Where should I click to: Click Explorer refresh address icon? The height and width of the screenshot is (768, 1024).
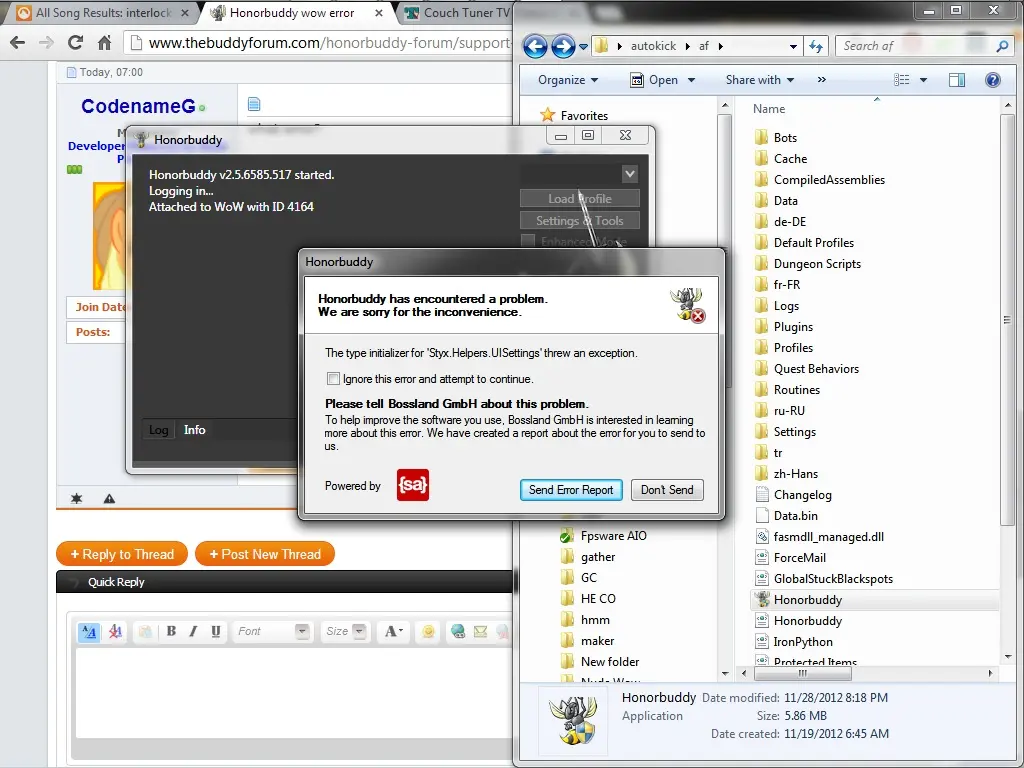coord(816,46)
